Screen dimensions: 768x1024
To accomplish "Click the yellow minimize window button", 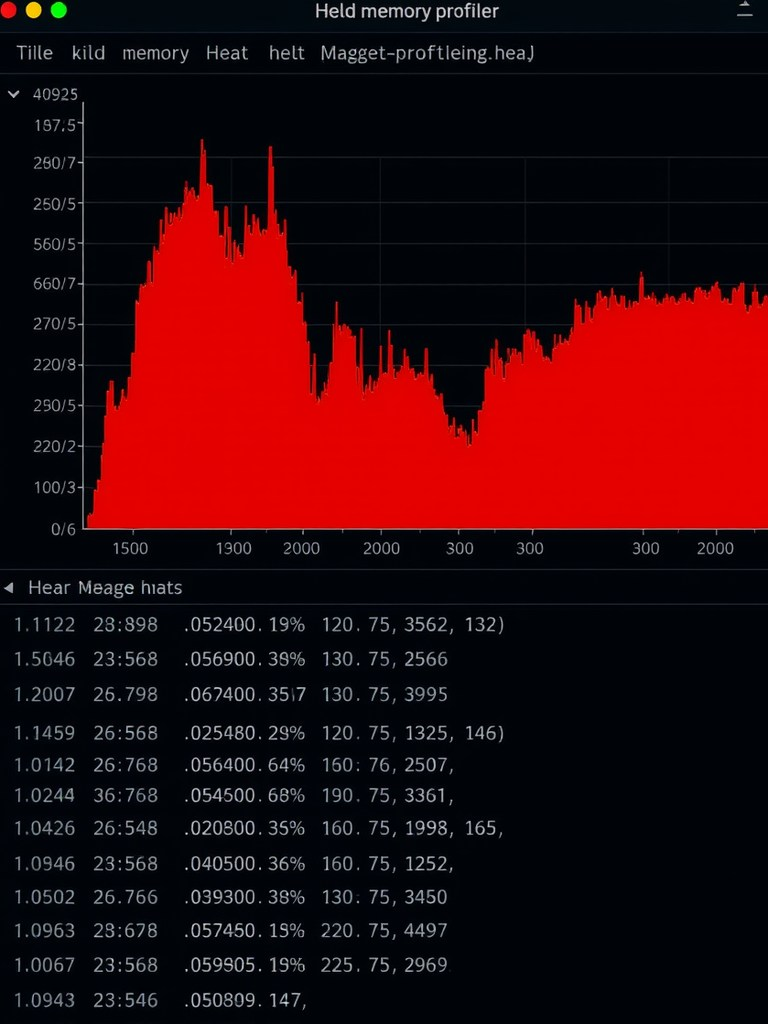I will click(33, 10).
